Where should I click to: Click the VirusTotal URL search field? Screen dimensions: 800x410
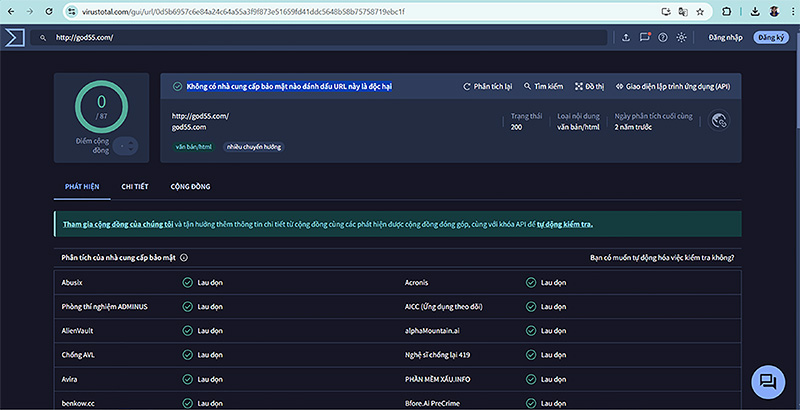click(321, 38)
